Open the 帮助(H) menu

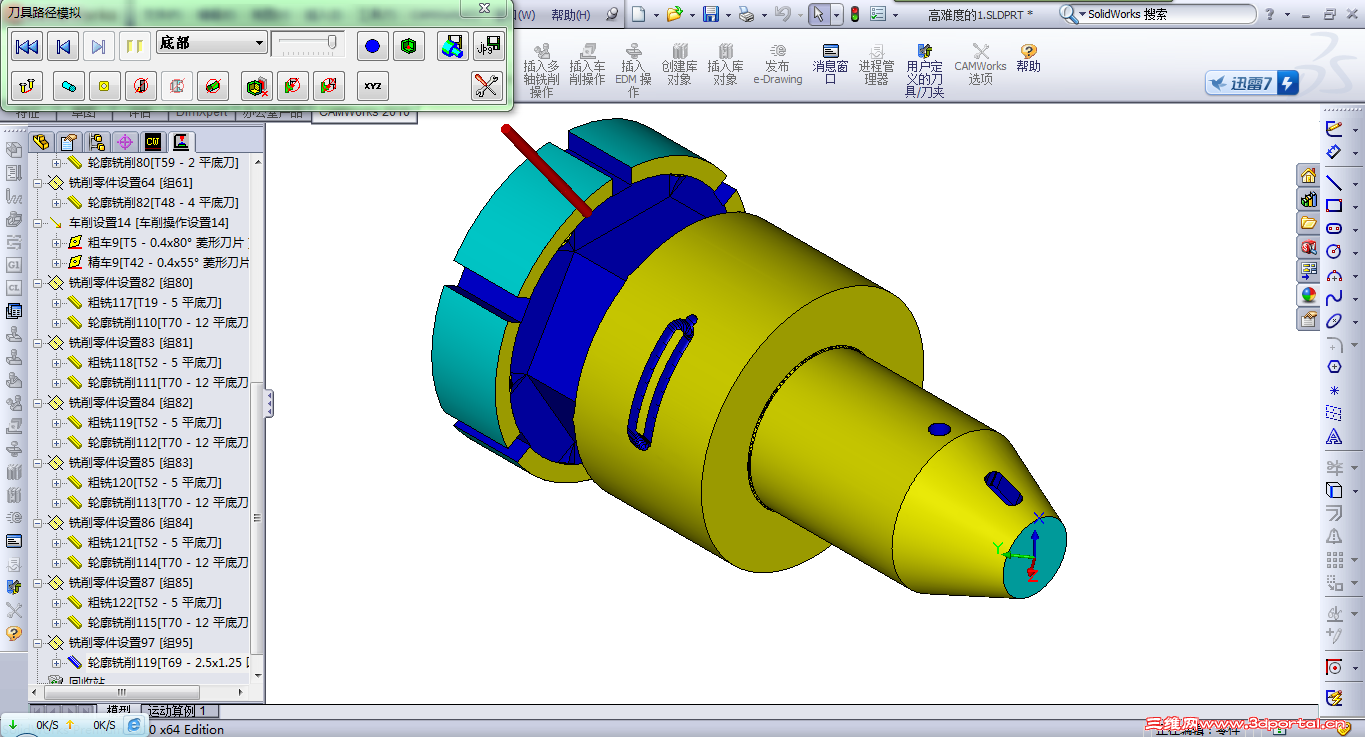(570, 15)
